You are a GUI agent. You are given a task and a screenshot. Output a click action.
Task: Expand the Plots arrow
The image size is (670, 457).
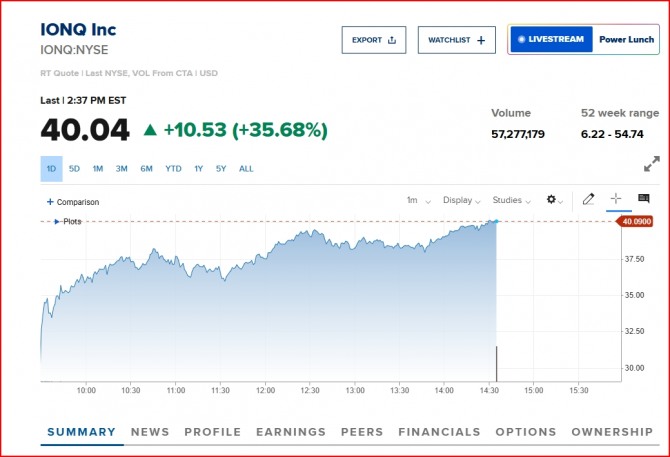(x=57, y=221)
